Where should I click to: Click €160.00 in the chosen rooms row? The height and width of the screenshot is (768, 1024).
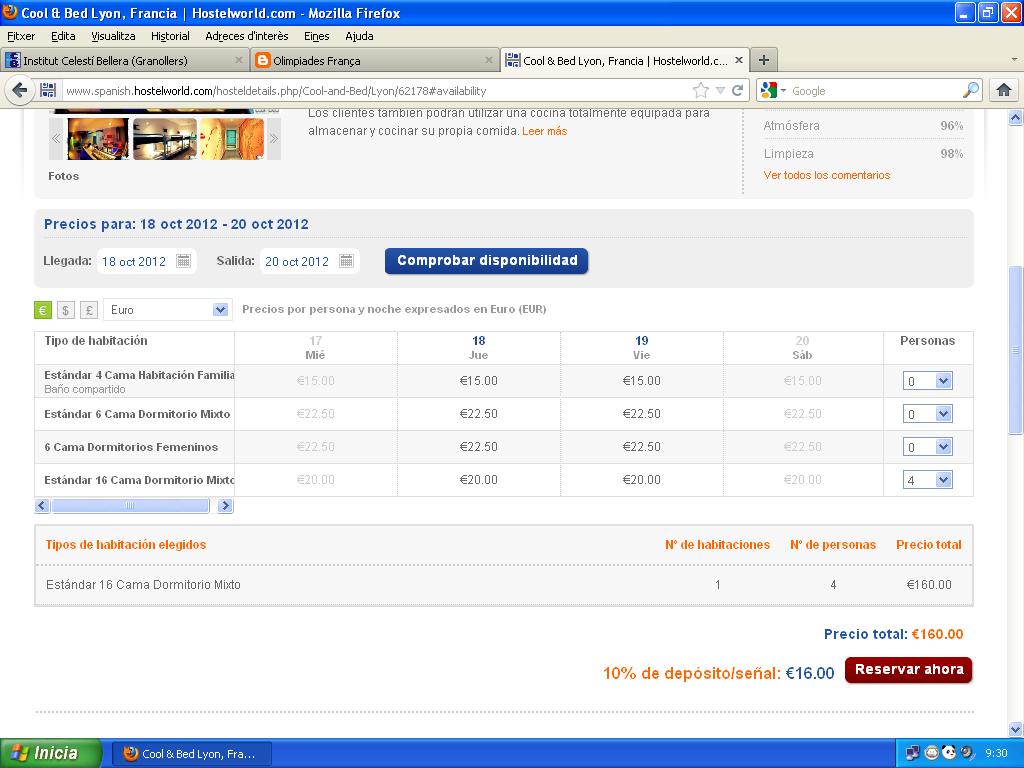(929, 584)
